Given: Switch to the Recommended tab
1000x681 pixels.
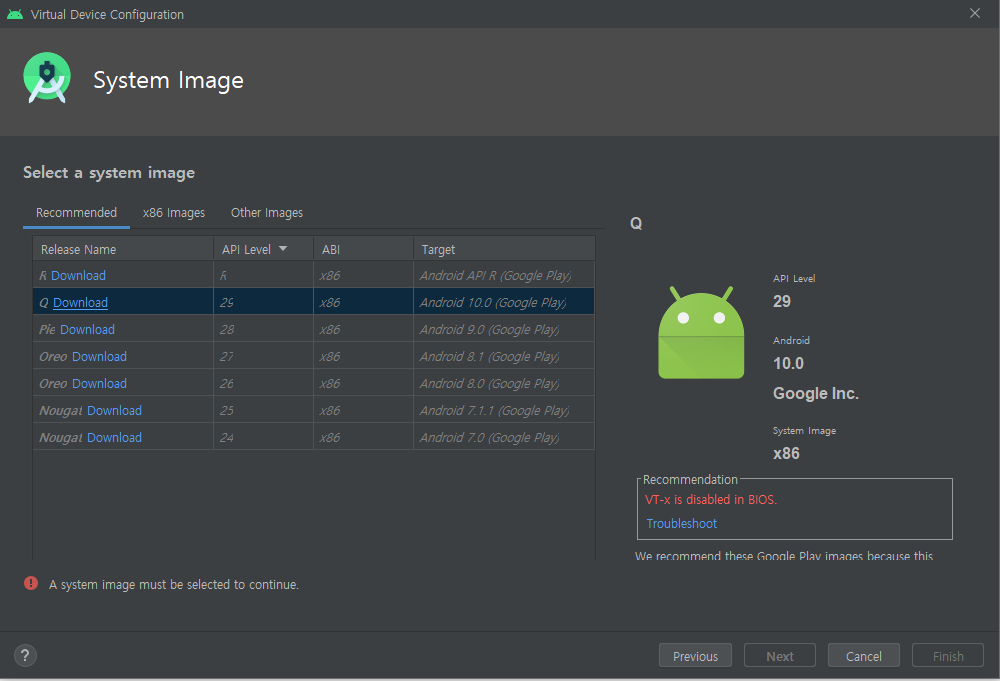Looking at the screenshot, I should (x=76, y=212).
